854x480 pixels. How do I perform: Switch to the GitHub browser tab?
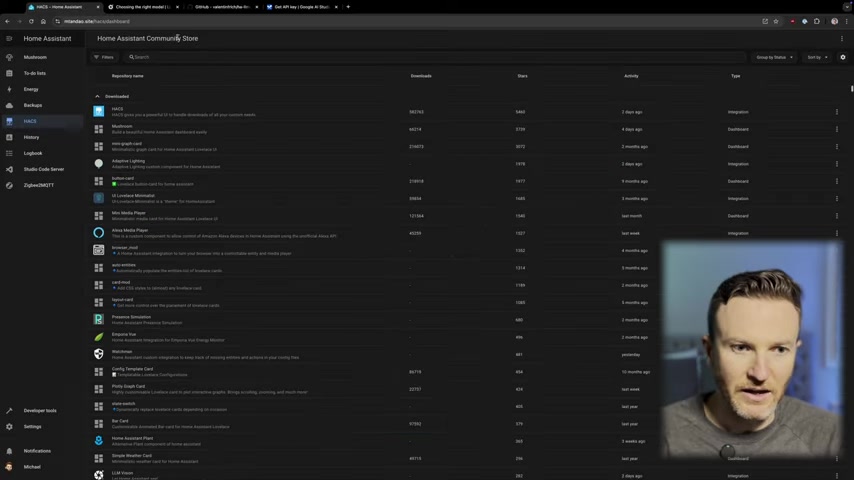tap(222, 7)
